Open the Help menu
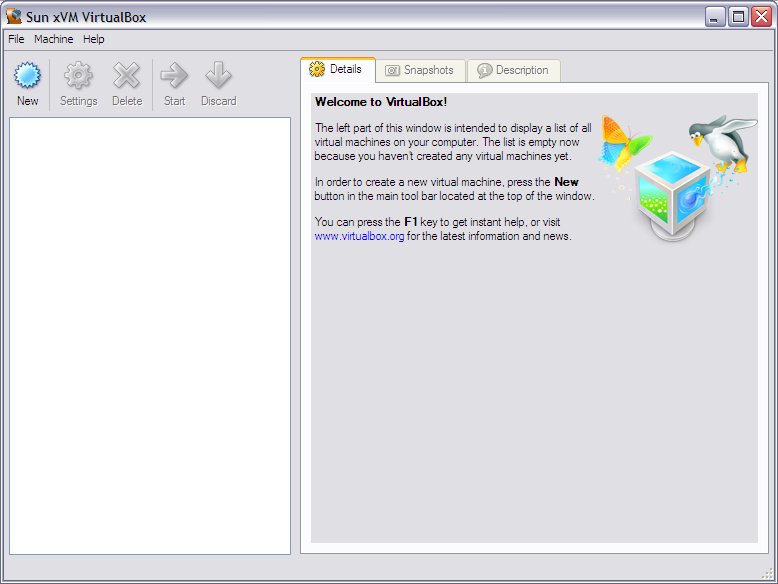 [93, 39]
